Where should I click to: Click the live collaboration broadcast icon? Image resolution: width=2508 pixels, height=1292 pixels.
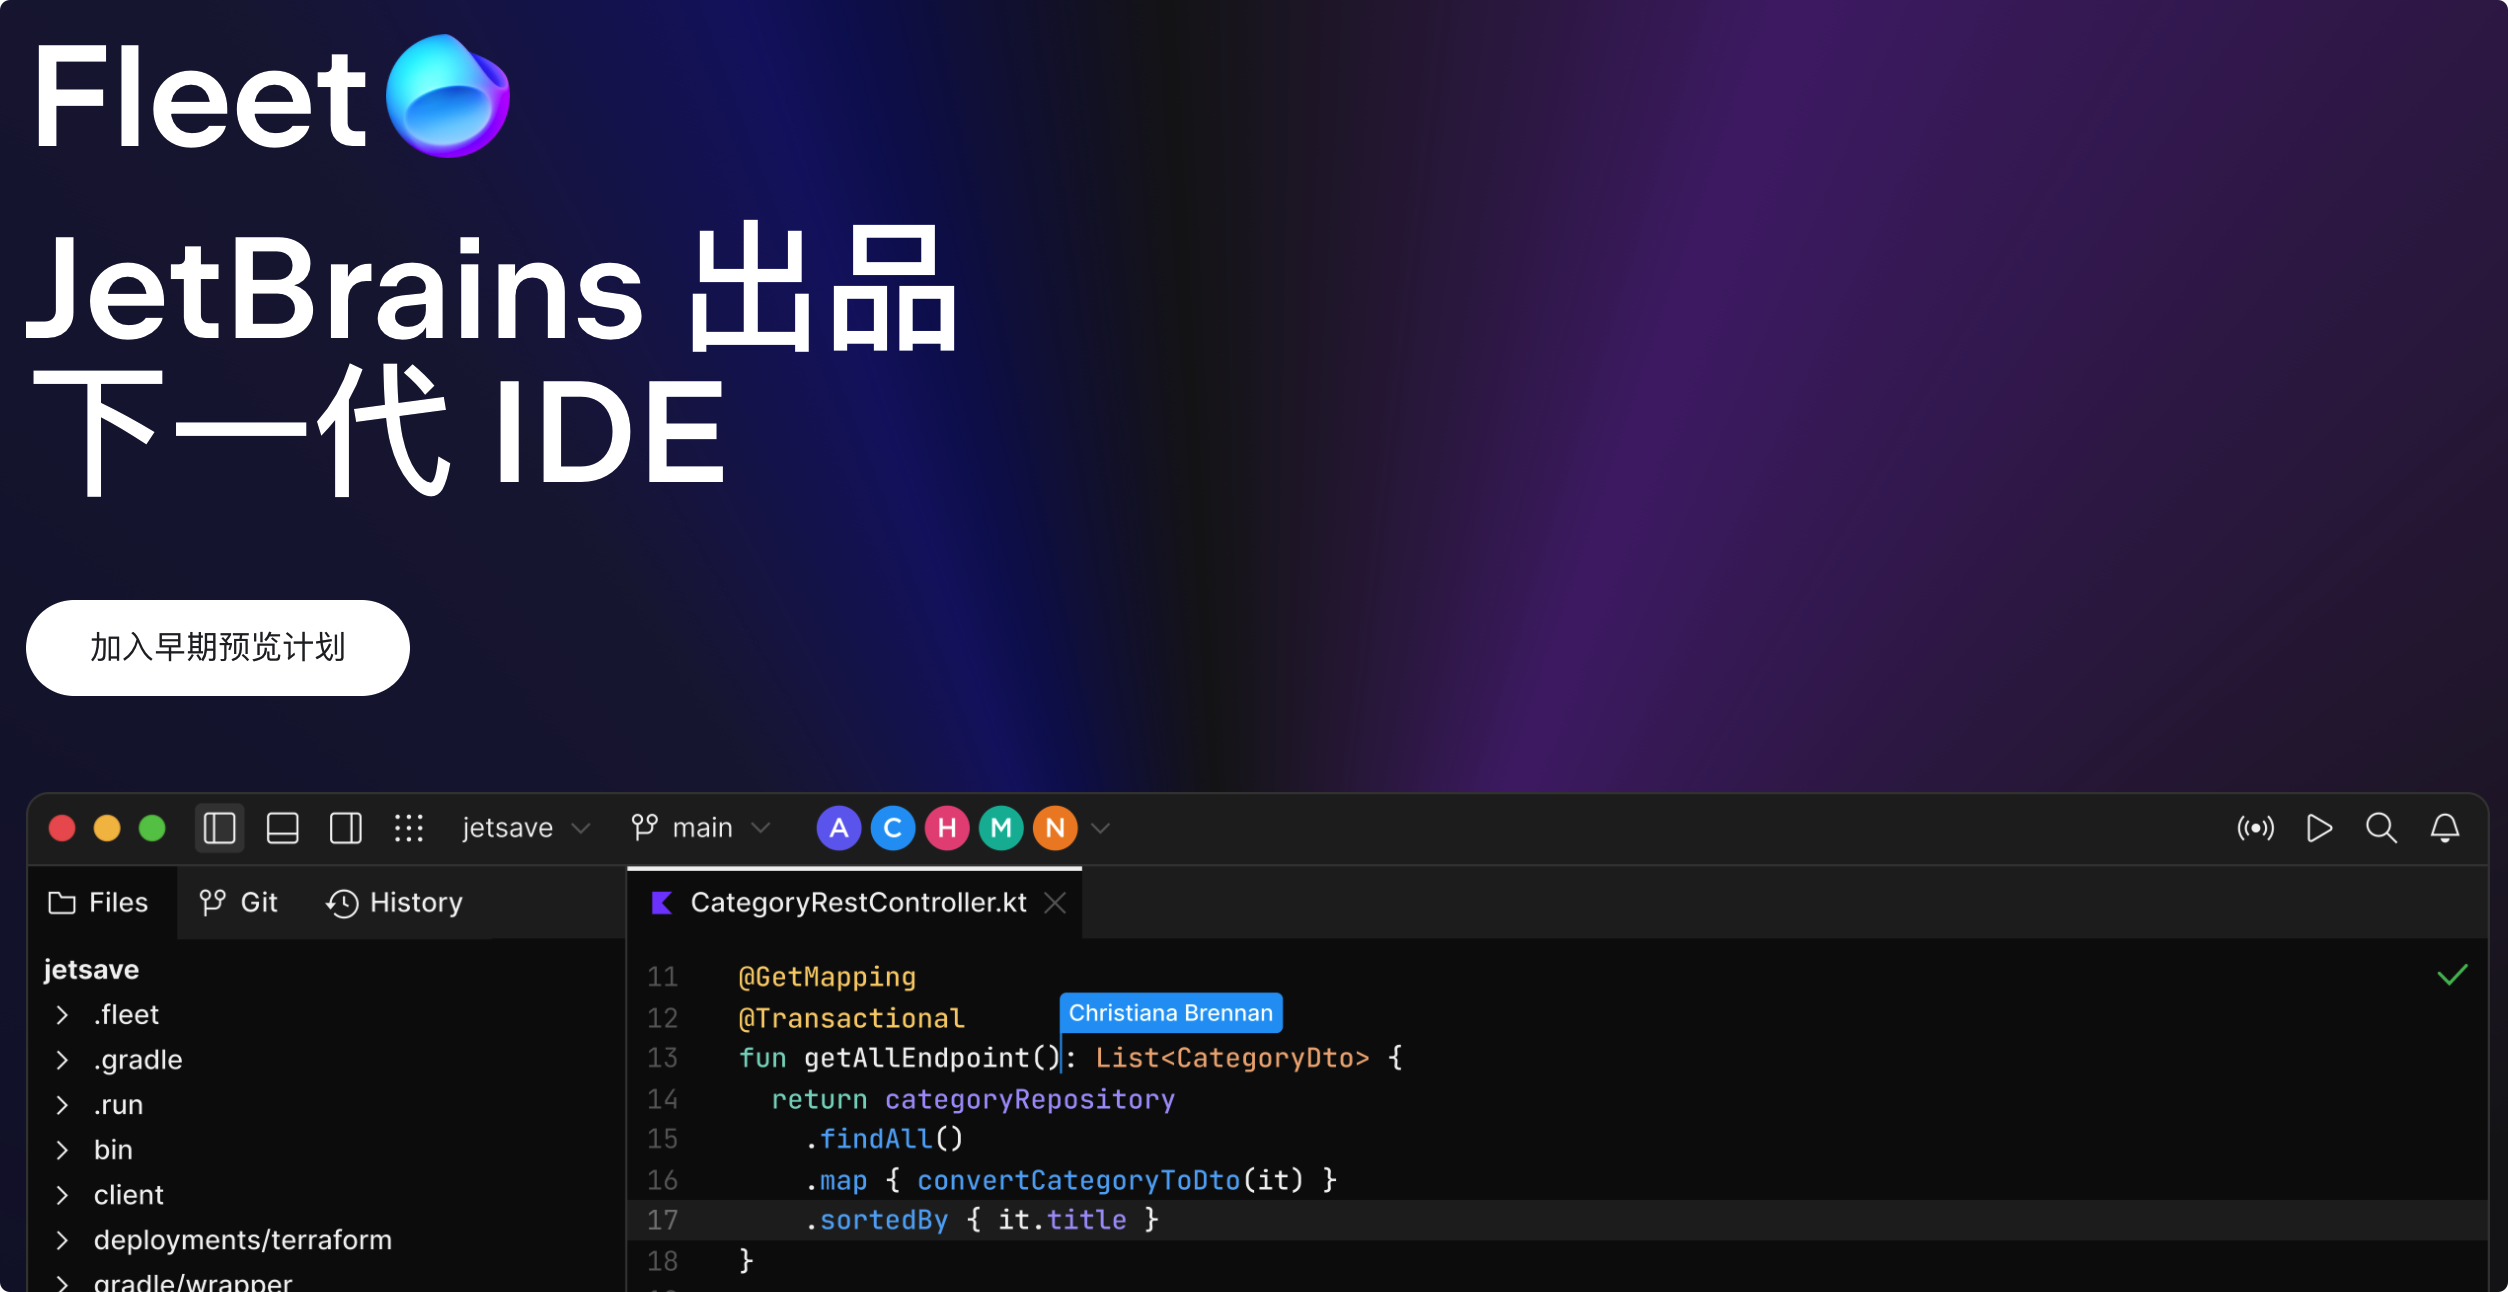[x=2256, y=827]
